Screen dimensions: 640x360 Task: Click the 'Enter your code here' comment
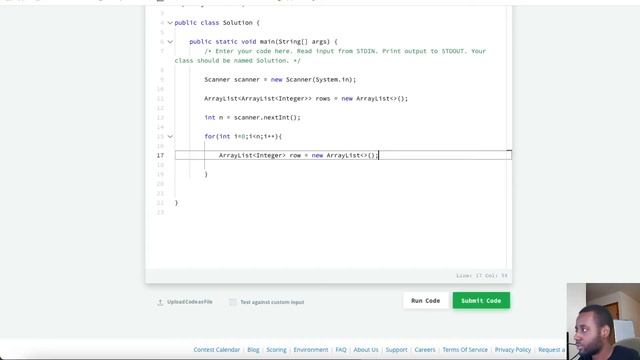click(x=330, y=56)
